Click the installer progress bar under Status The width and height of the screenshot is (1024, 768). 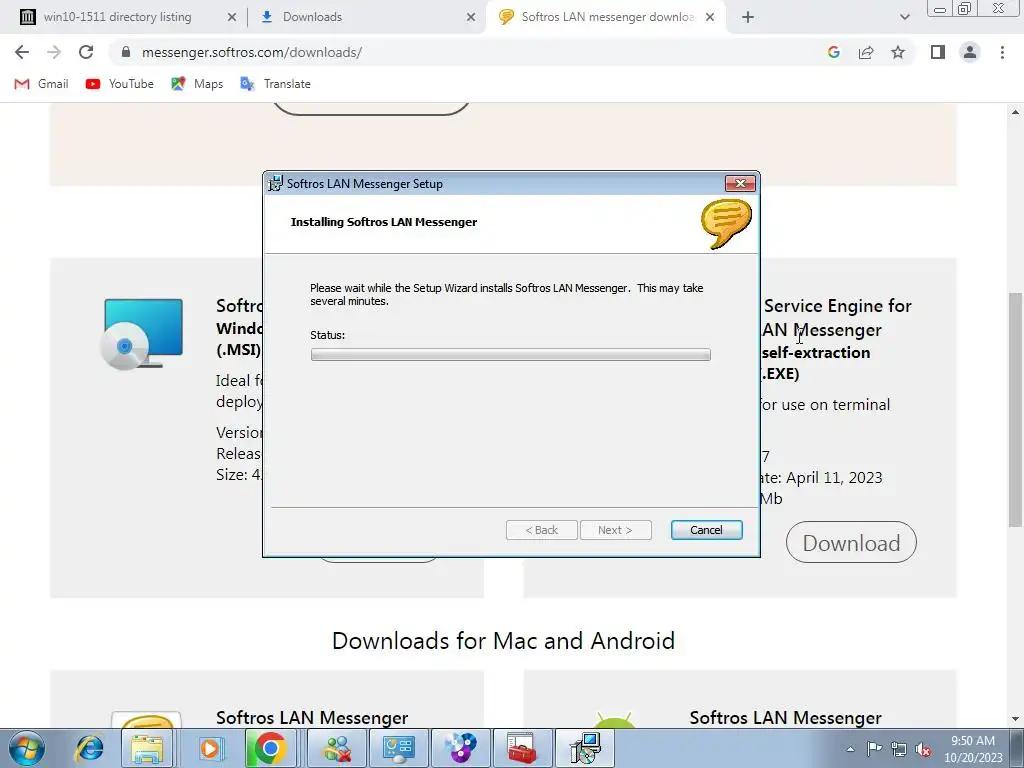510,355
